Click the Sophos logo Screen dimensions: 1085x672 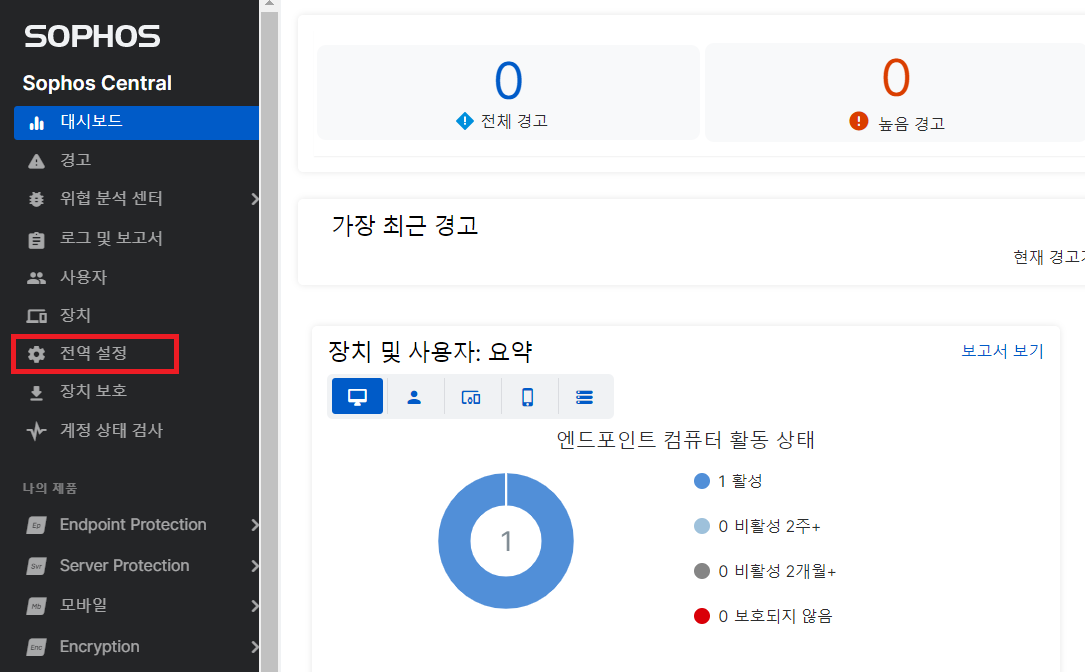(x=92, y=36)
